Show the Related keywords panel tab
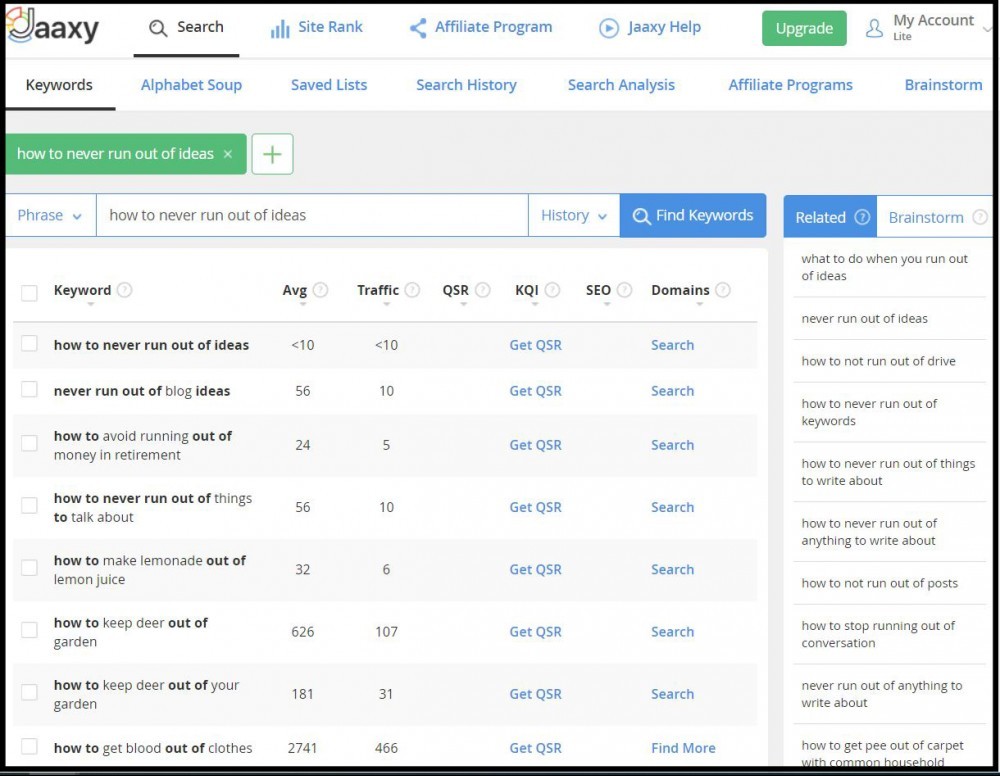This screenshot has height=776, width=1000. click(830, 217)
